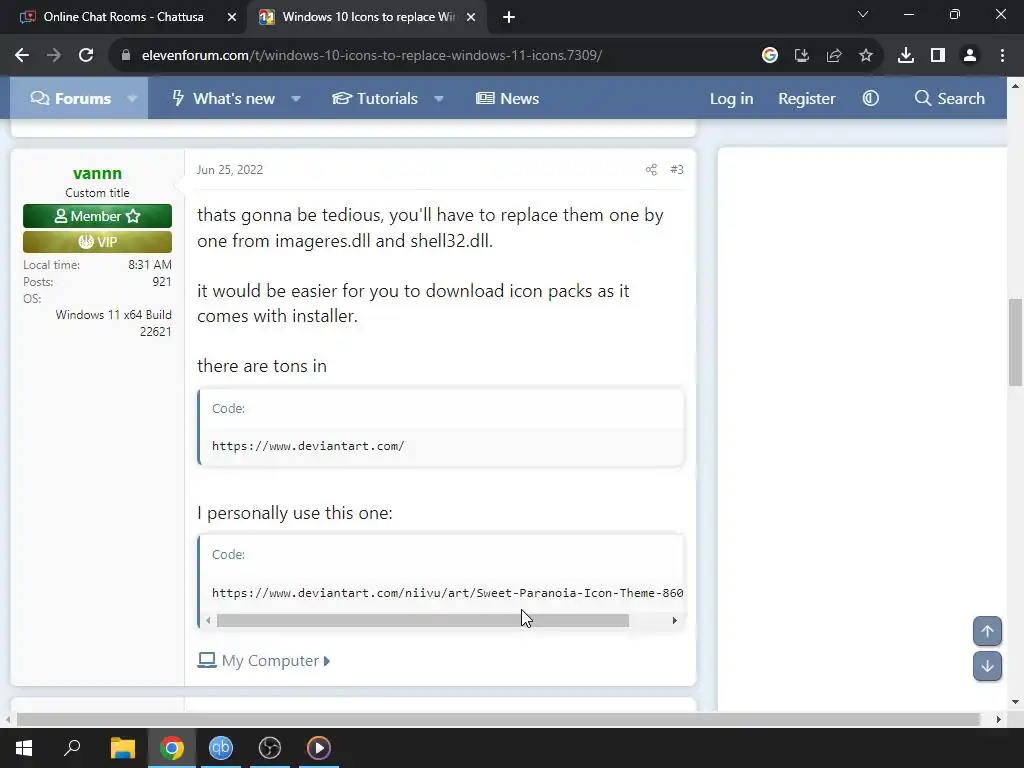This screenshot has height=768, width=1024.
Task: Open the News section
Action: tap(507, 99)
